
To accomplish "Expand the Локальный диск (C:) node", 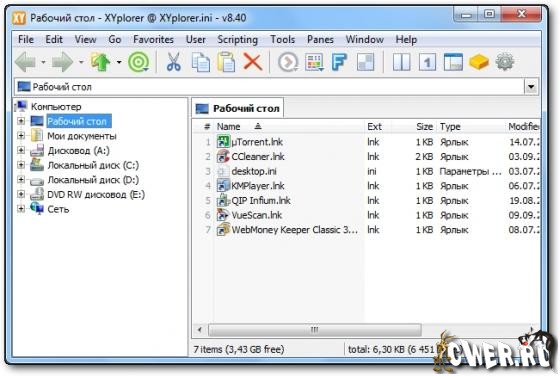I will [21, 165].
